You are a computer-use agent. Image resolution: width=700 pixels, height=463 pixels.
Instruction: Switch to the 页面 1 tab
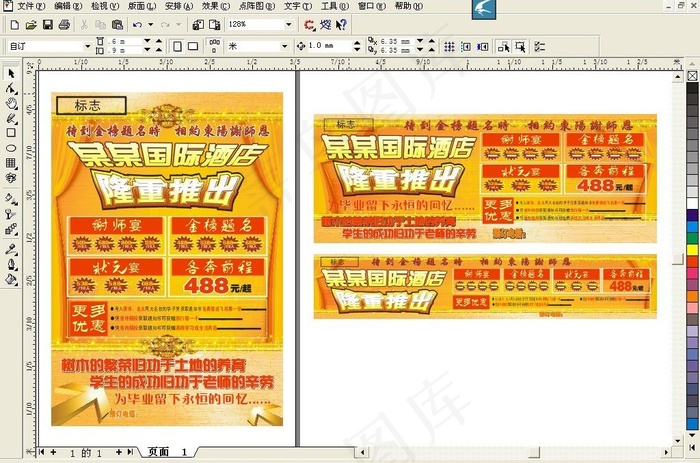[x=167, y=452]
